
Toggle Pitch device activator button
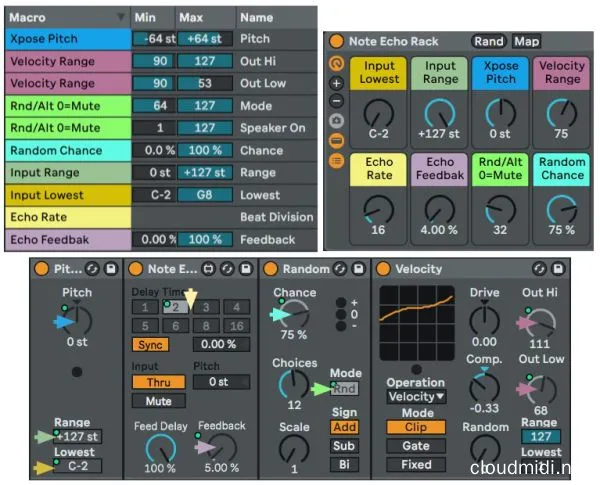pyautogui.click(x=41, y=269)
